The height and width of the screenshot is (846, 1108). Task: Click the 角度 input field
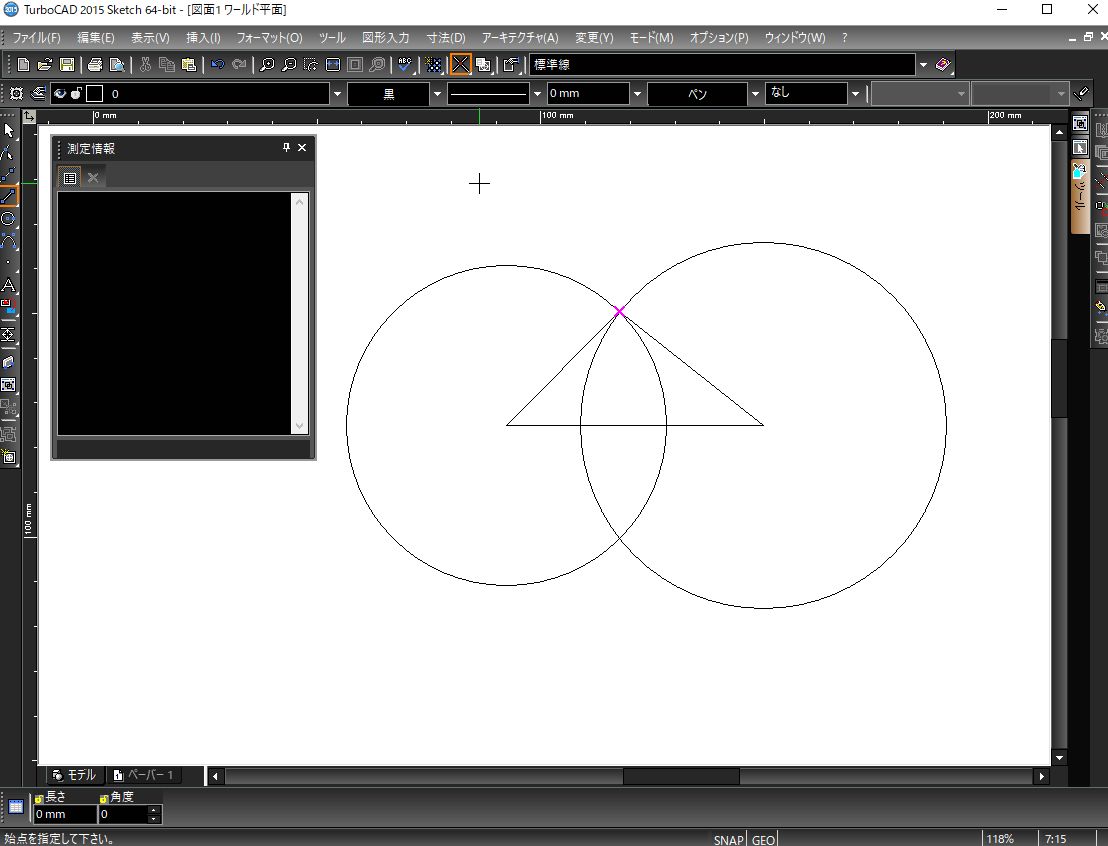(x=123, y=814)
